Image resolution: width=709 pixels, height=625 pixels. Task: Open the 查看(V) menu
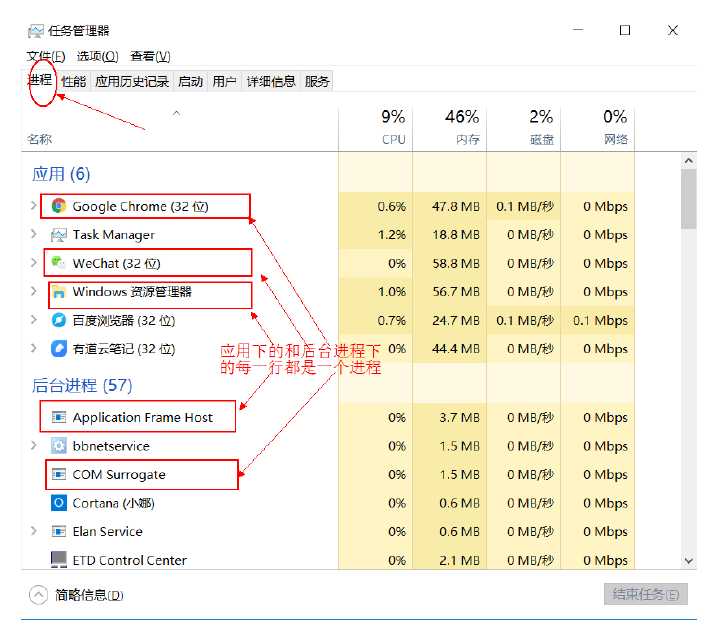point(150,57)
